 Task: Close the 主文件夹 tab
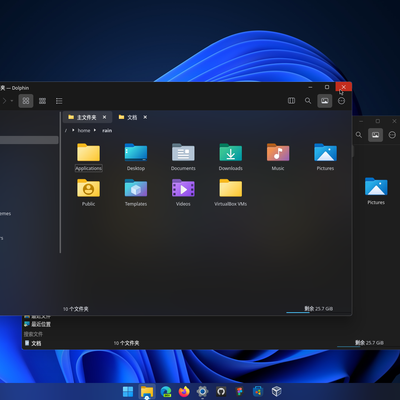point(104,117)
